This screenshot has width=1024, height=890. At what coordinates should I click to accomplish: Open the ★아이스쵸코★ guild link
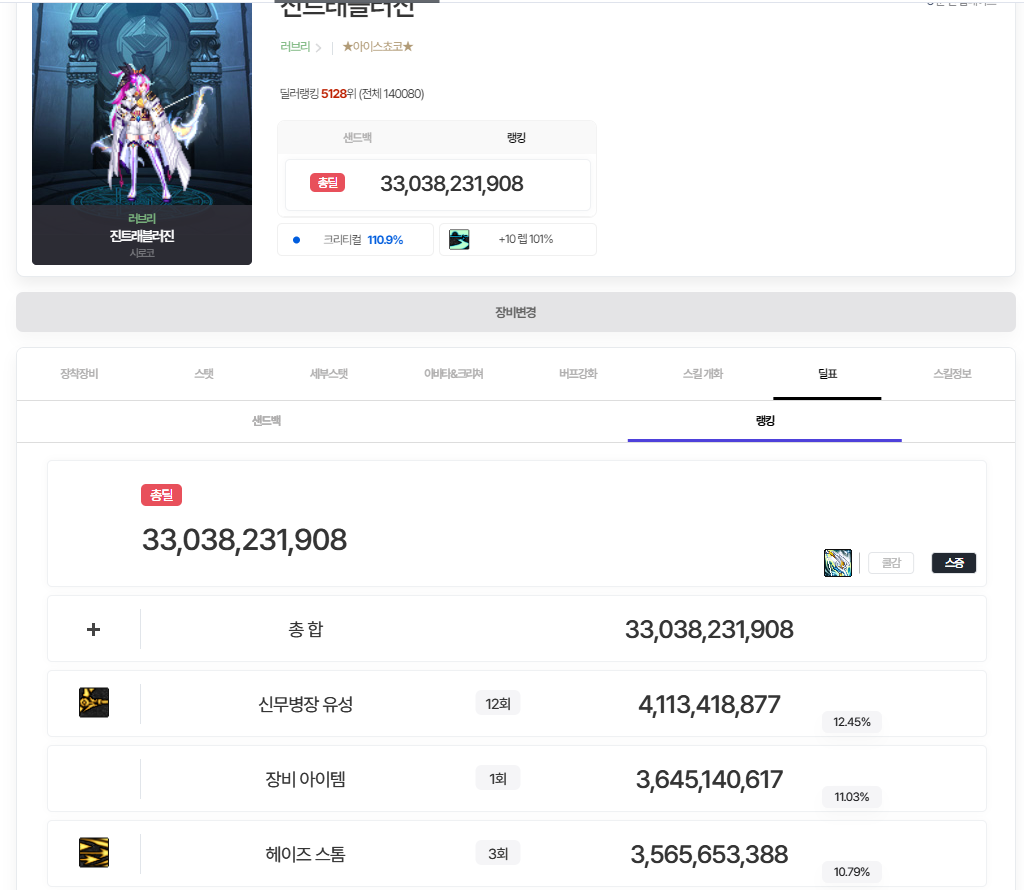coord(377,47)
